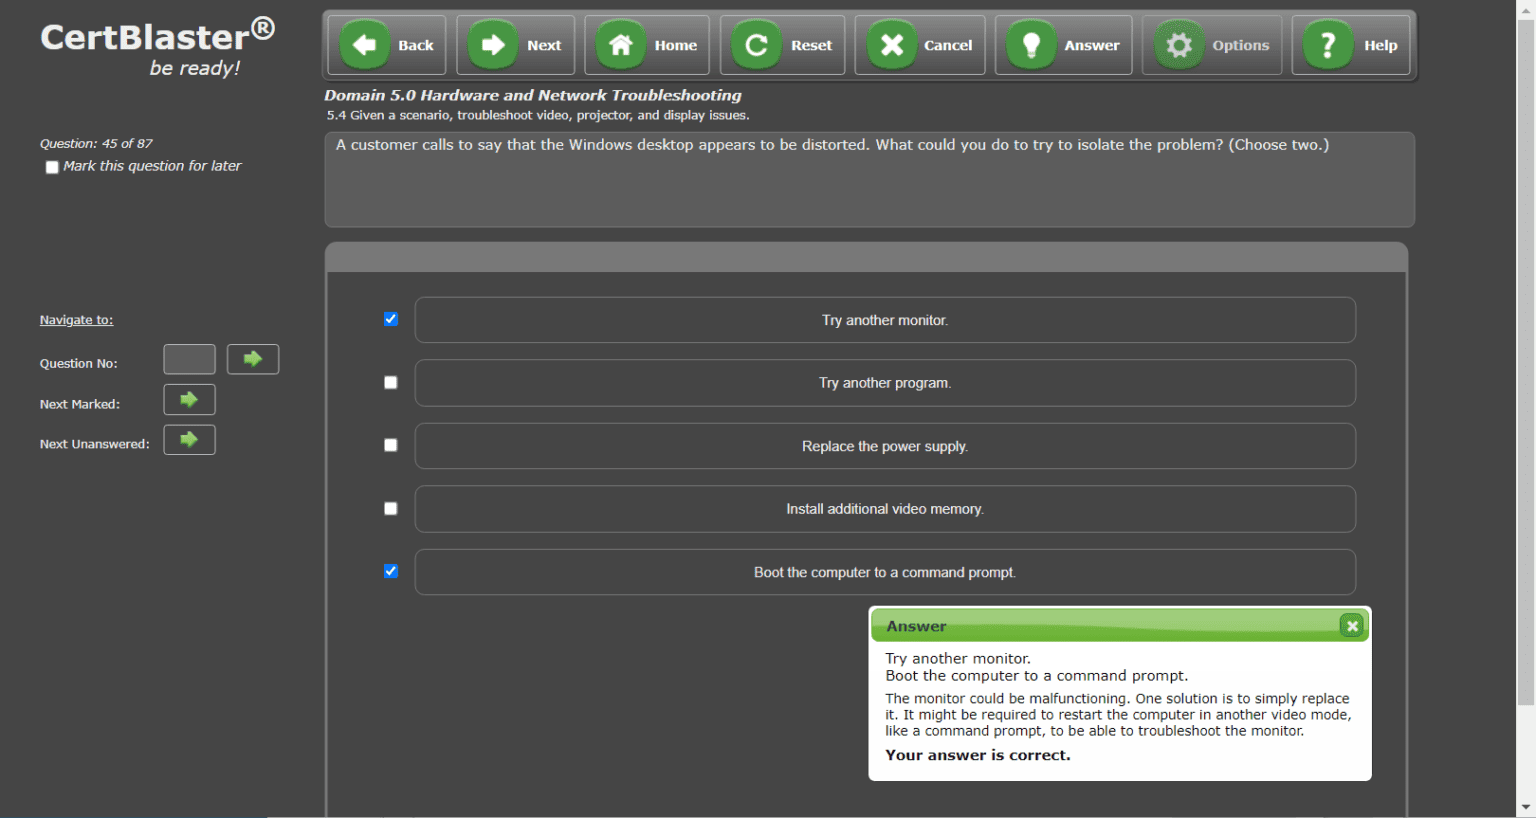The image size is (1536, 818).
Task: Close the Answer popup
Action: click(1352, 625)
